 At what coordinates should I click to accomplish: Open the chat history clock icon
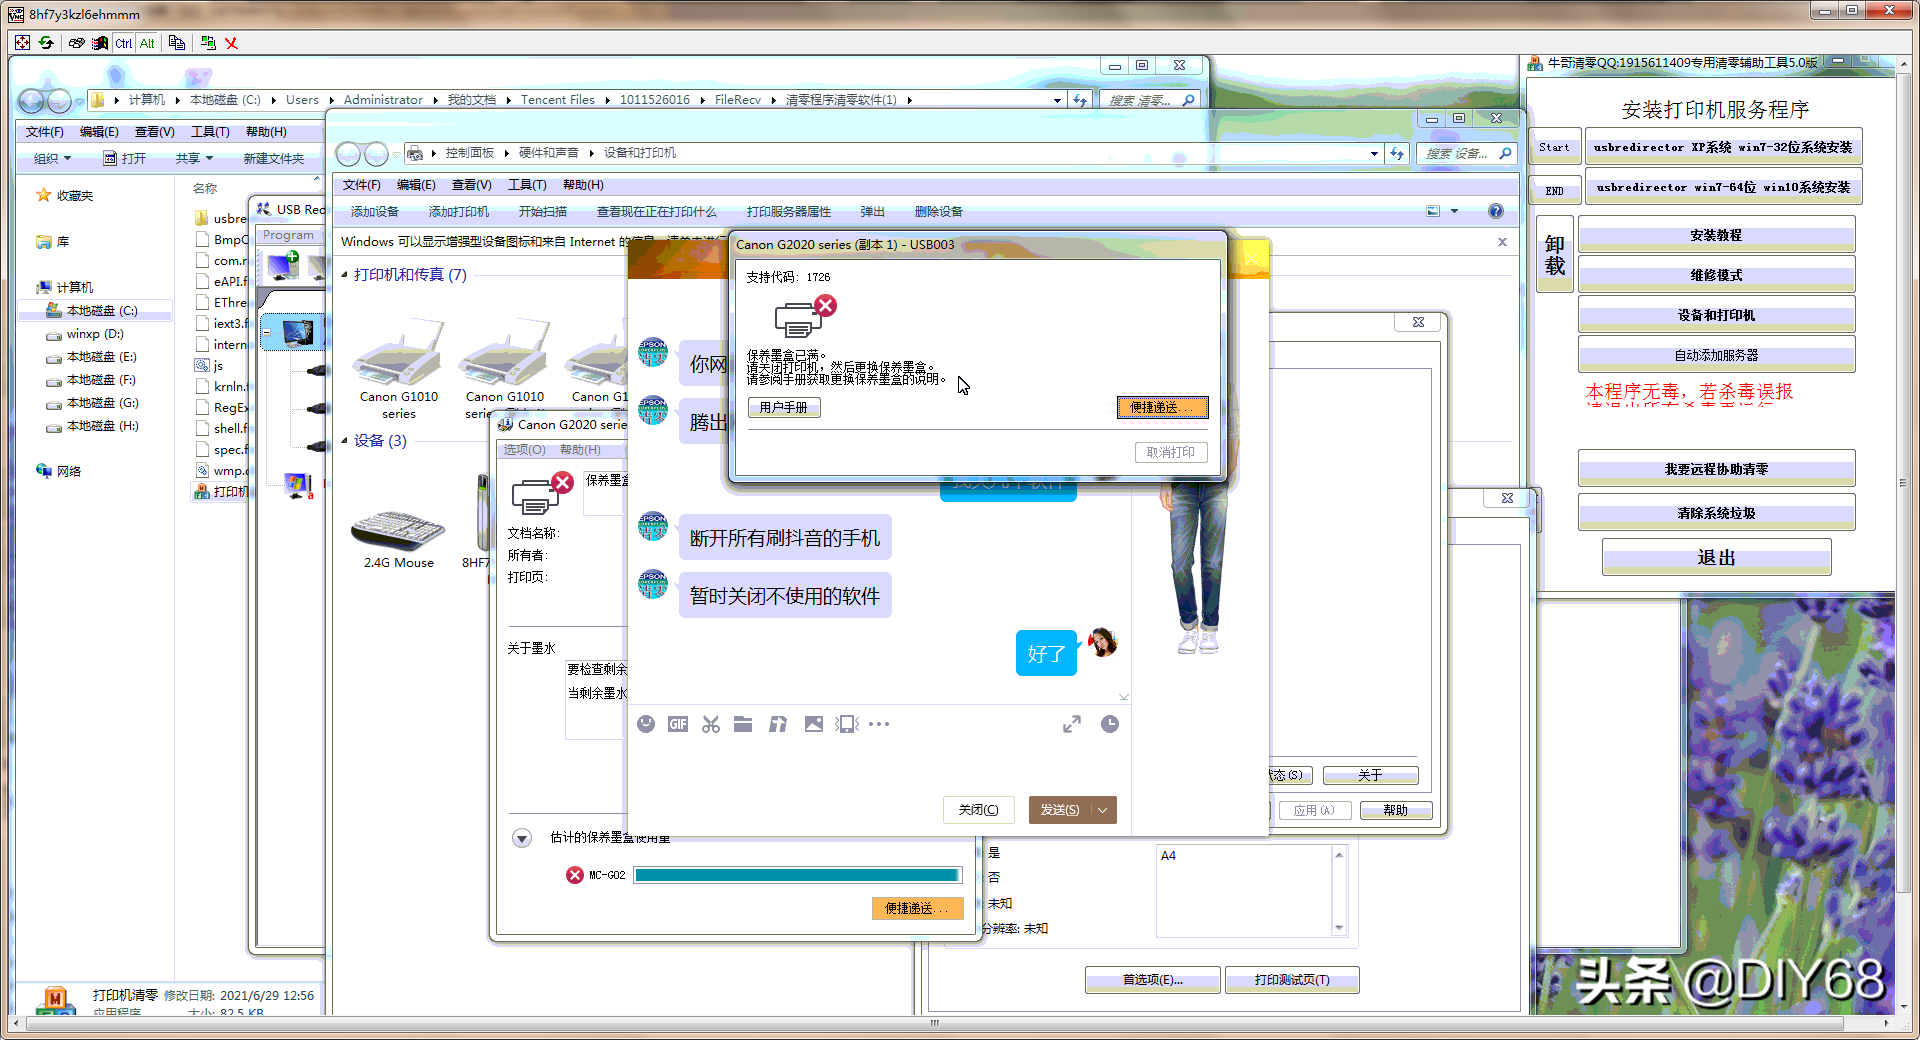[1110, 724]
